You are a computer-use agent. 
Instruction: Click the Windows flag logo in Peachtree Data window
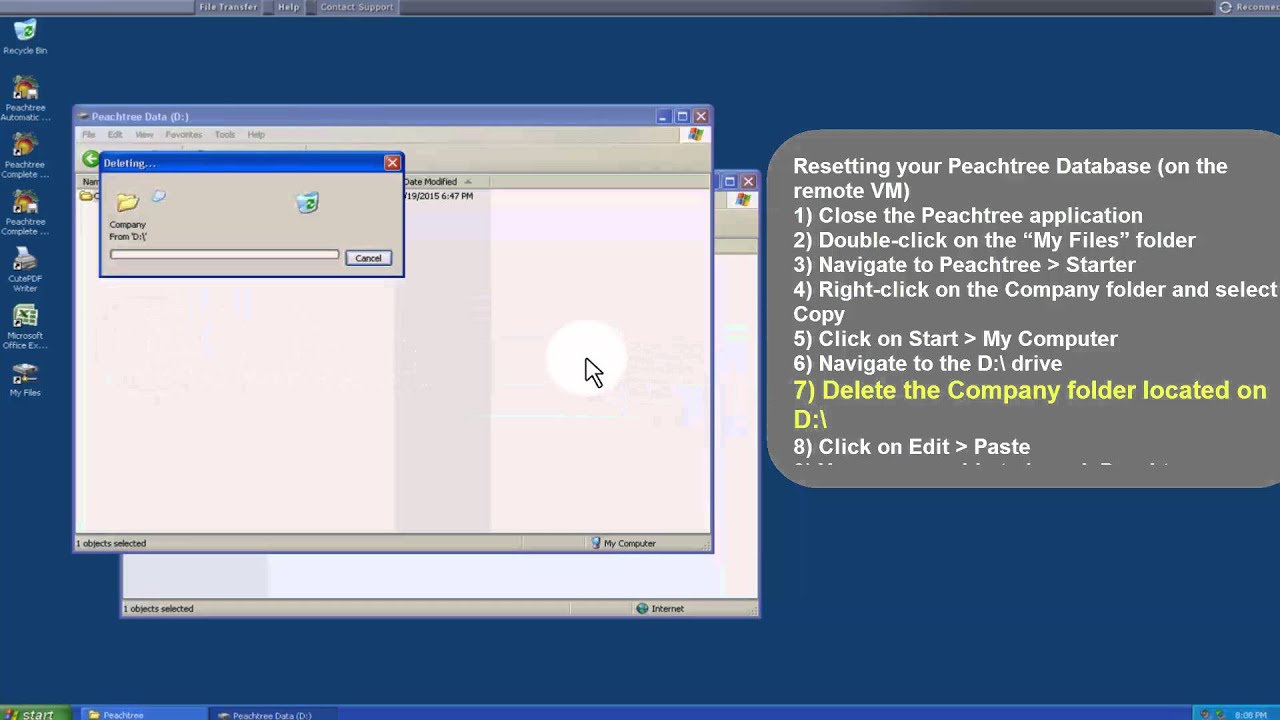click(696, 135)
